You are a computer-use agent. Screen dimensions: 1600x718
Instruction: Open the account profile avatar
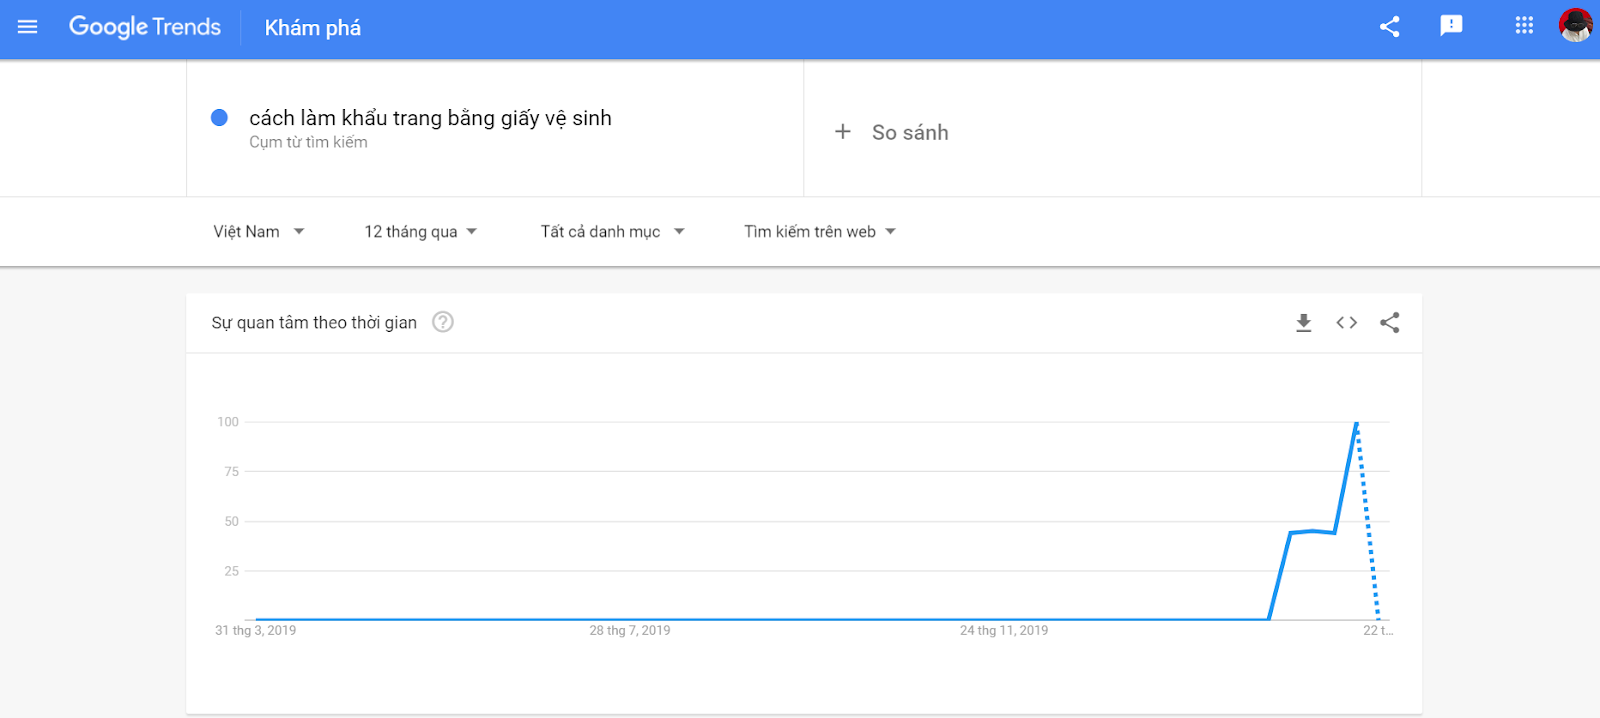point(1575,25)
